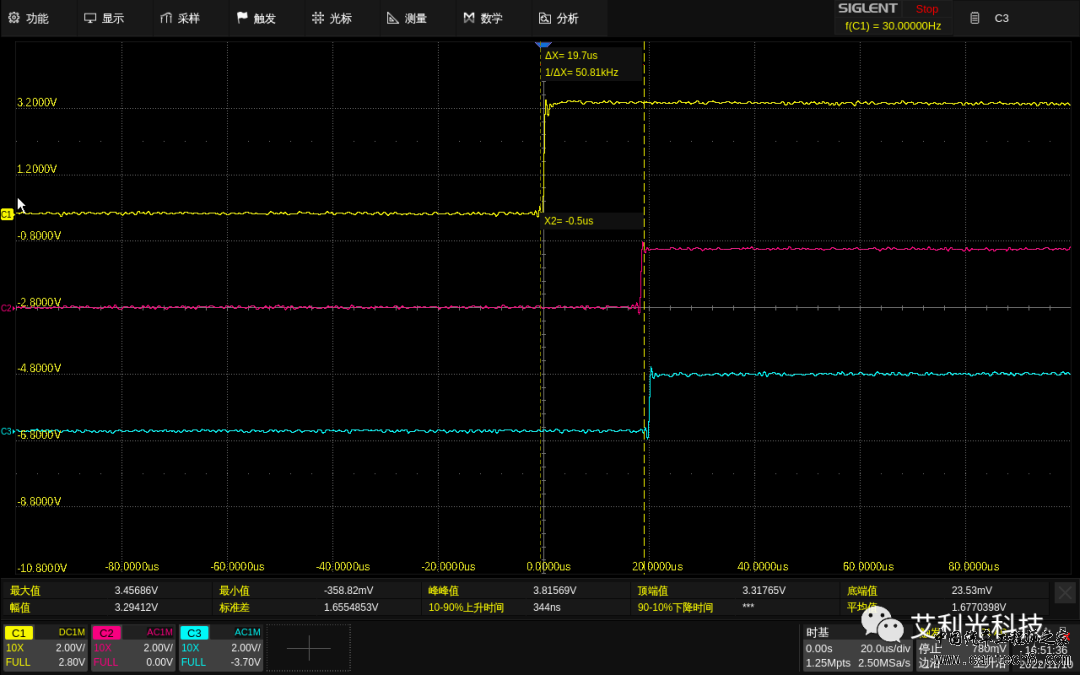This screenshot has width=1080, height=675.
Task: Open the 显示 (Display) menu
Action: 104,18
